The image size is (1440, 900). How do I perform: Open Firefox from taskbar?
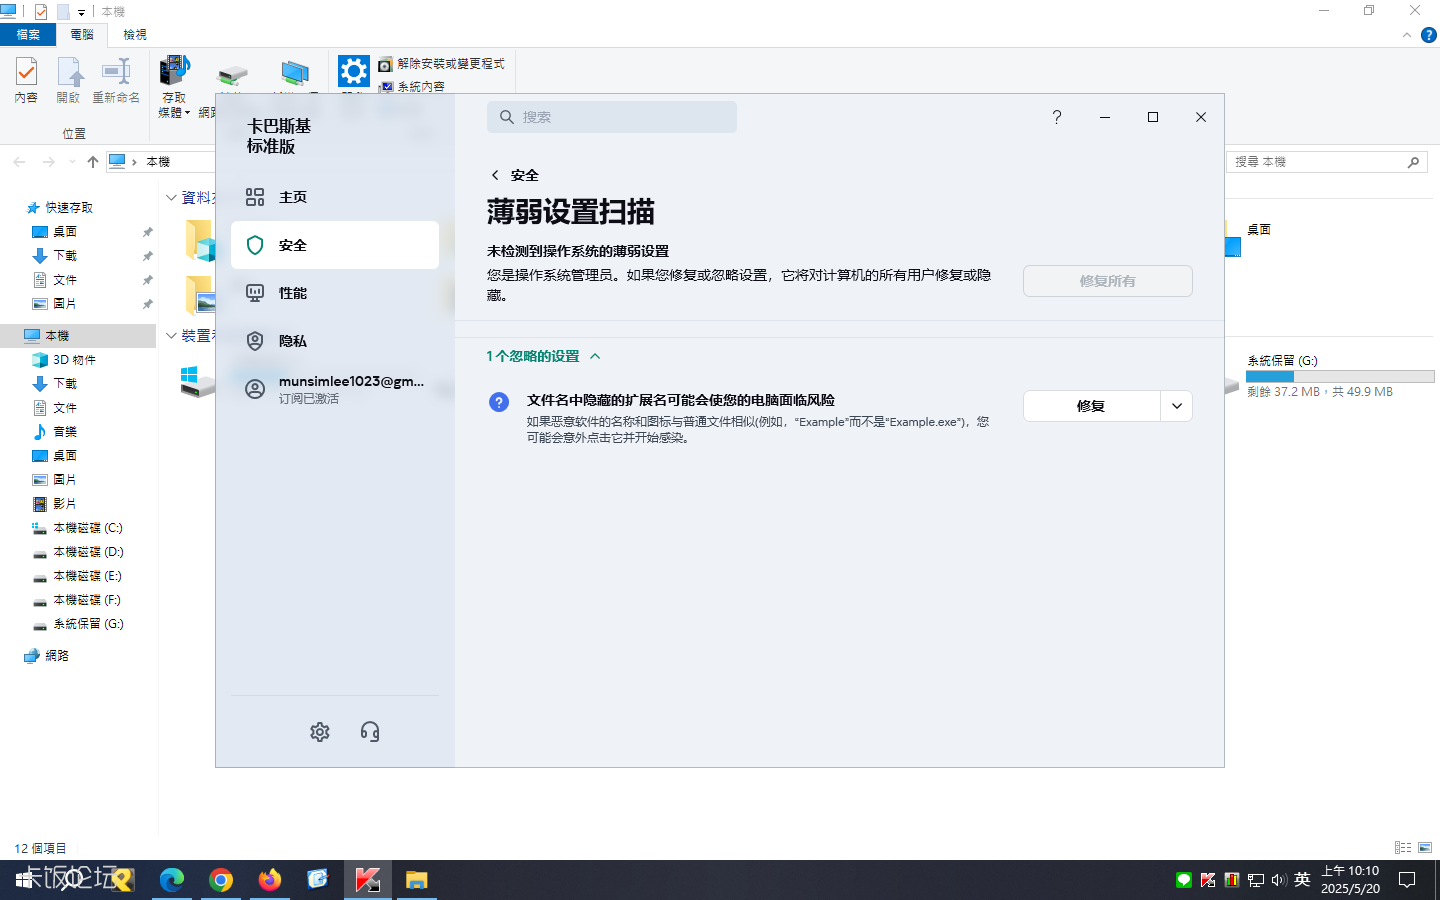270,880
